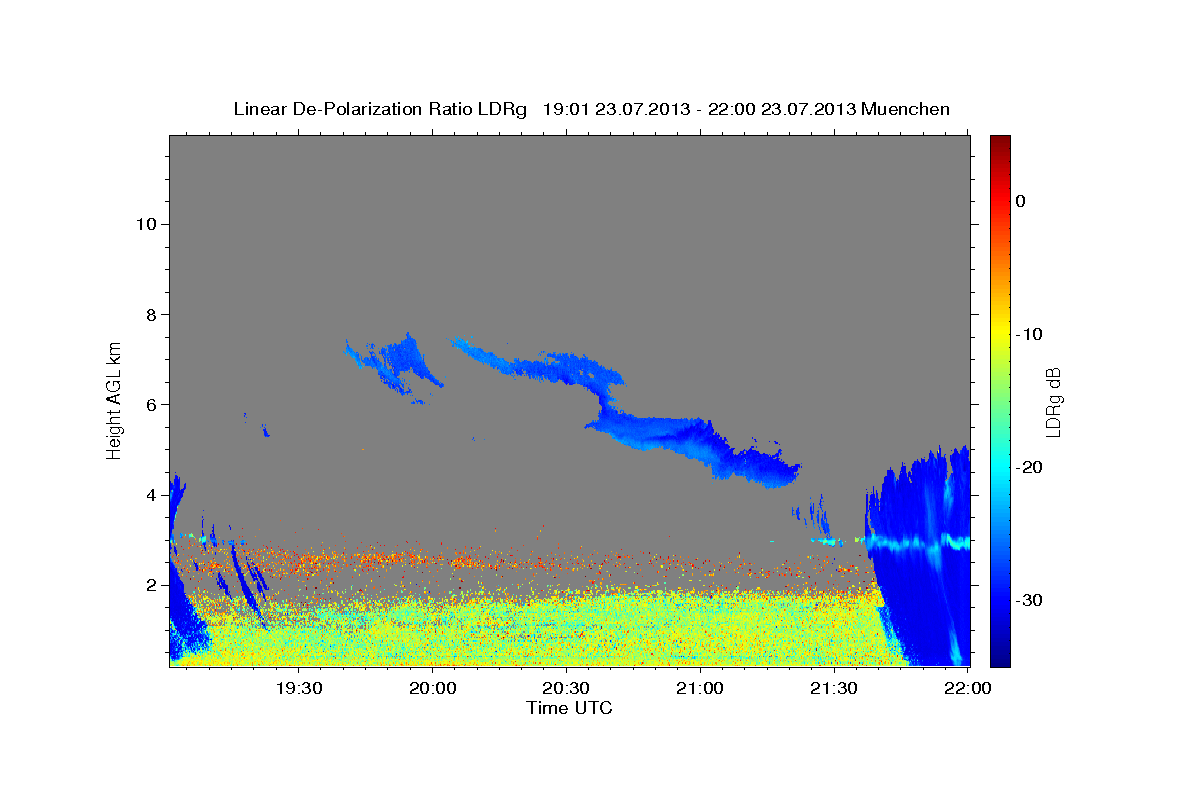Click the 'Height AGL km' axis title
This screenshot has width=1200, height=800.
point(114,400)
